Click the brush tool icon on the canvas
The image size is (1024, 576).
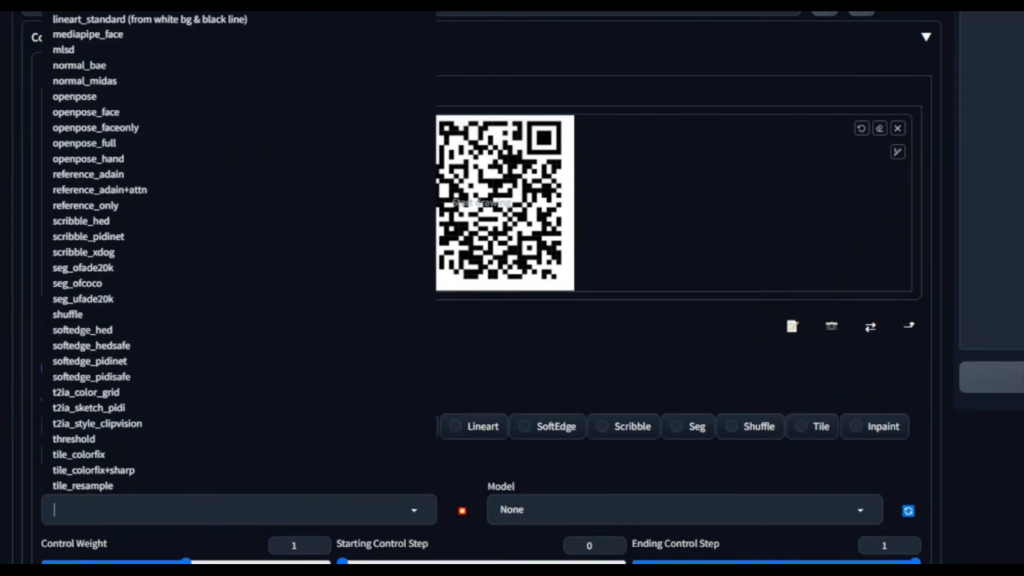pyautogui.click(x=898, y=152)
